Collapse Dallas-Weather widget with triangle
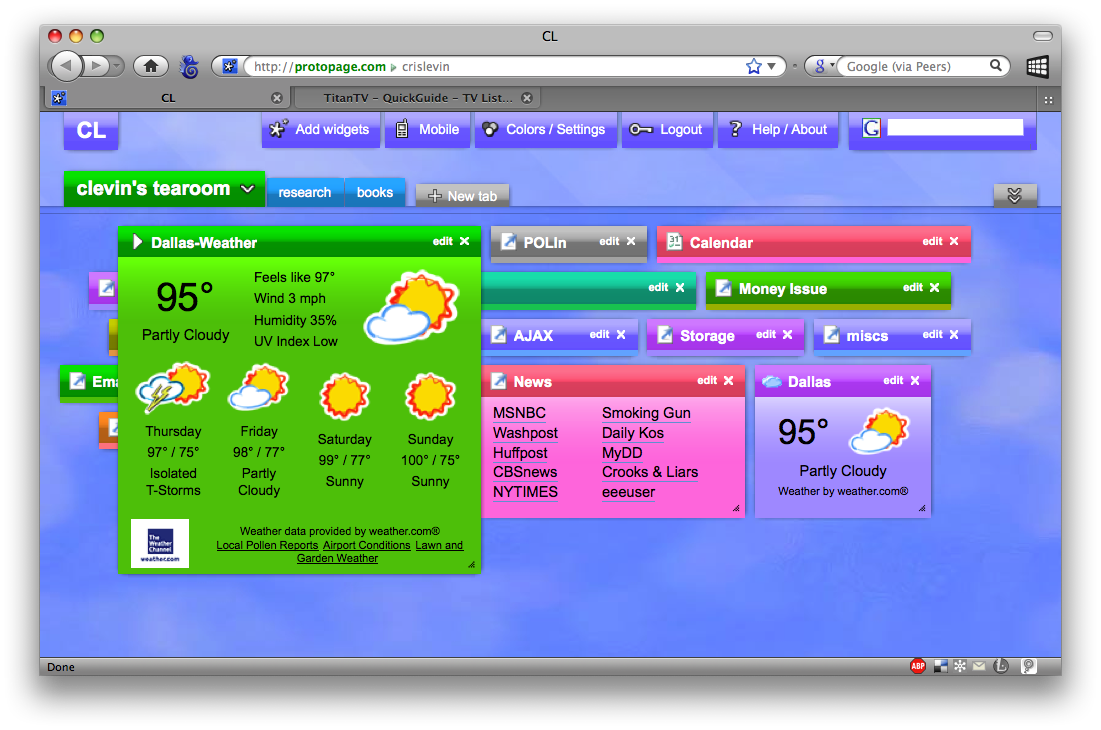This screenshot has height=730, width=1101. (x=138, y=242)
